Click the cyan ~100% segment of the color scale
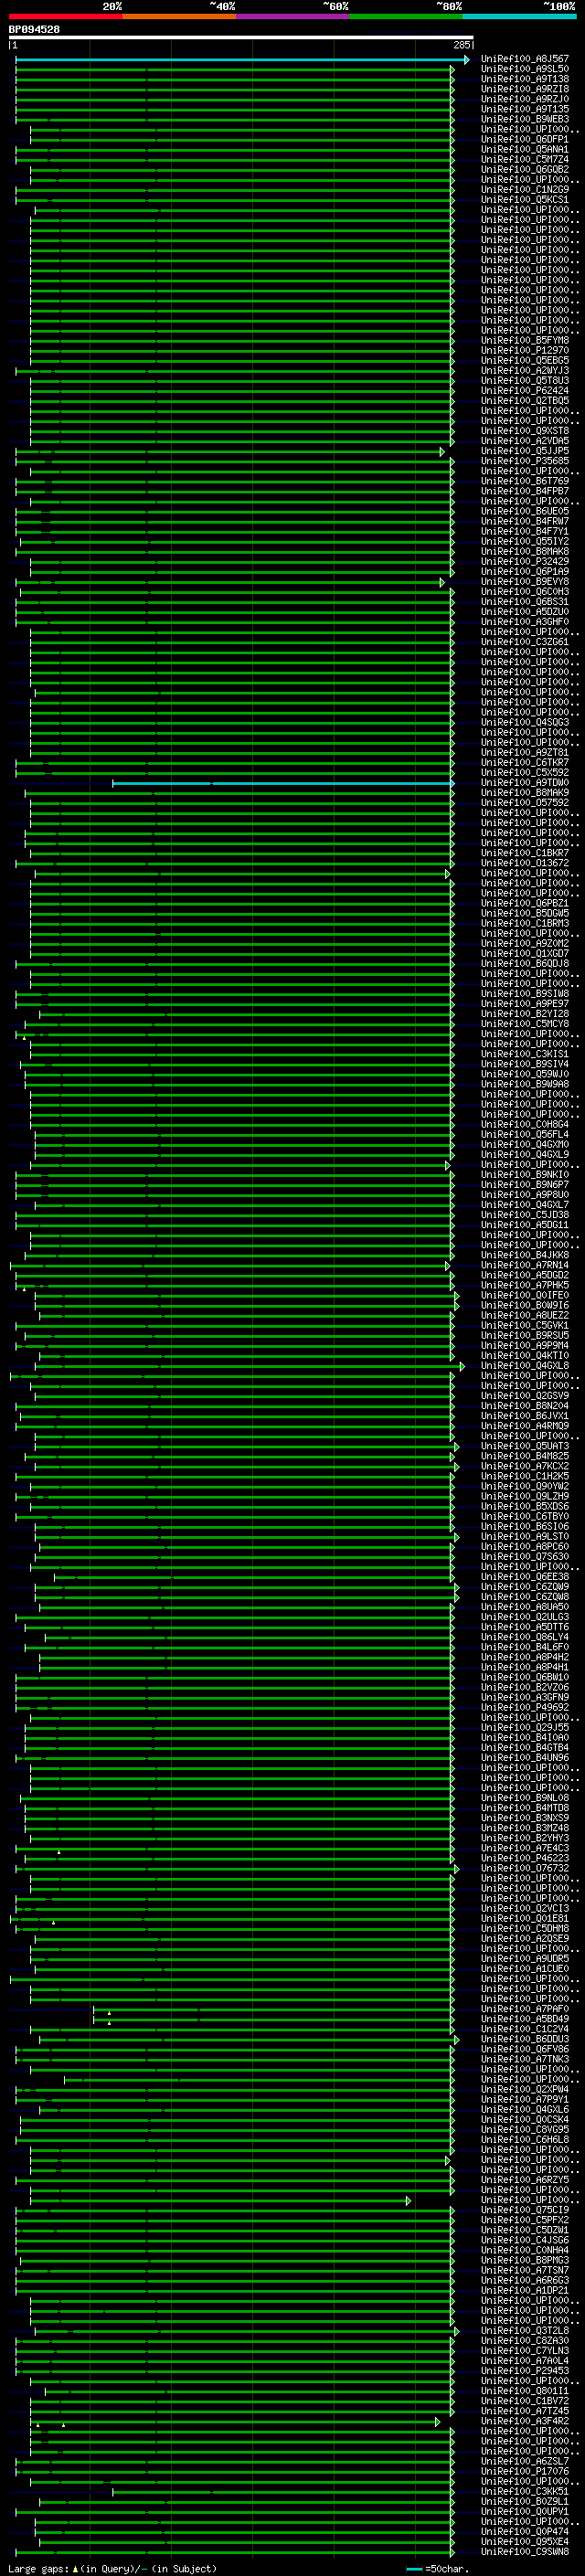 pos(520,16)
